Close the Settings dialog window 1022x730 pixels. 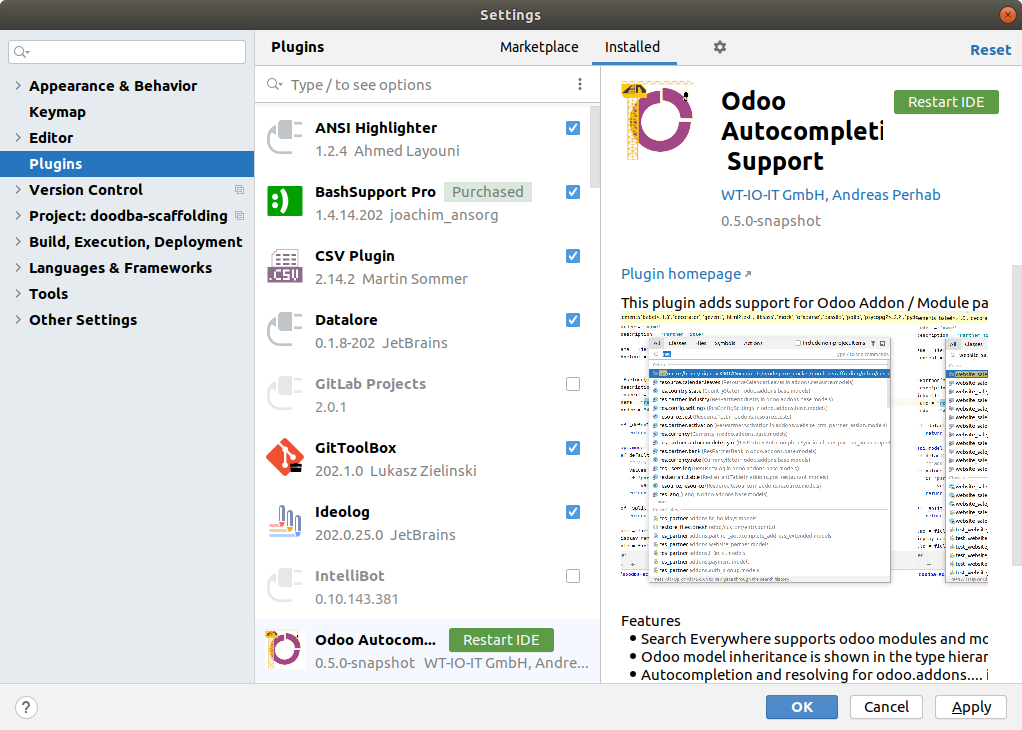click(x=1007, y=14)
